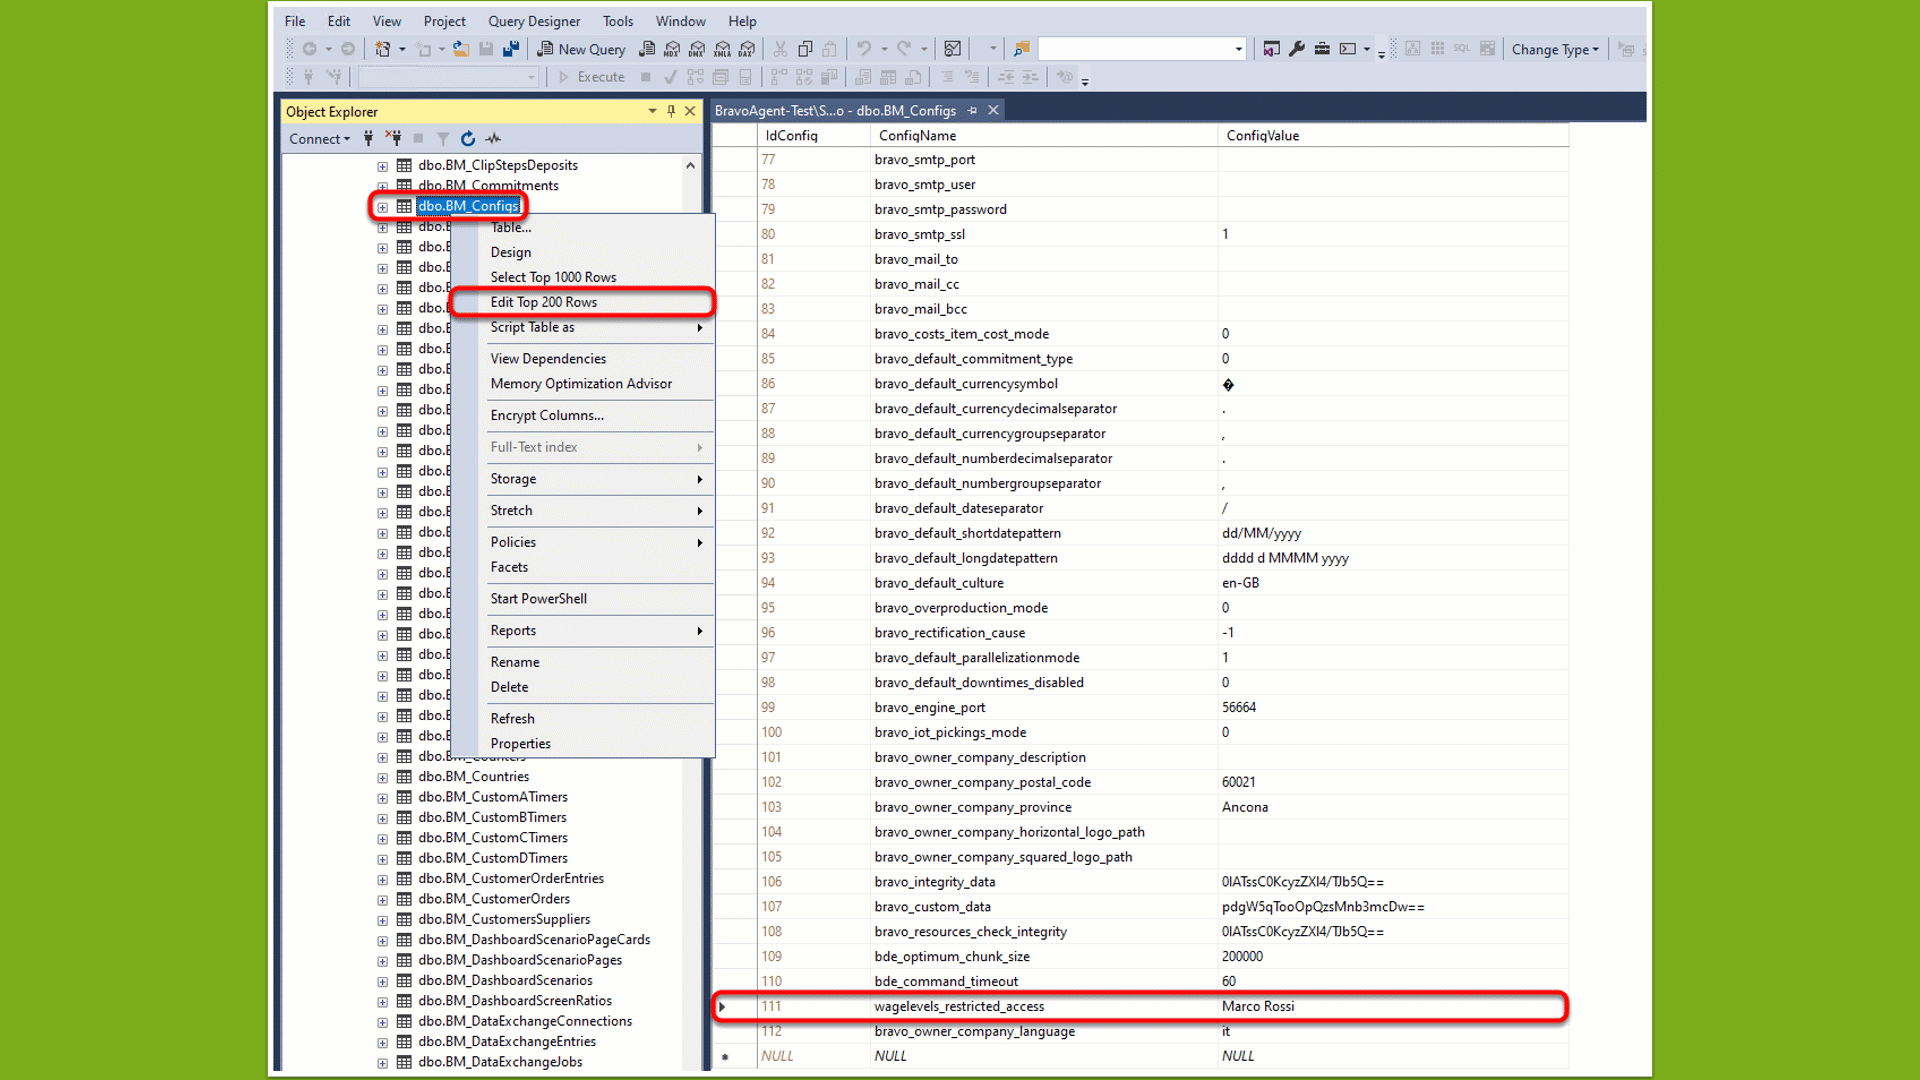Click the Copy icon in toolbar

point(805,49)
